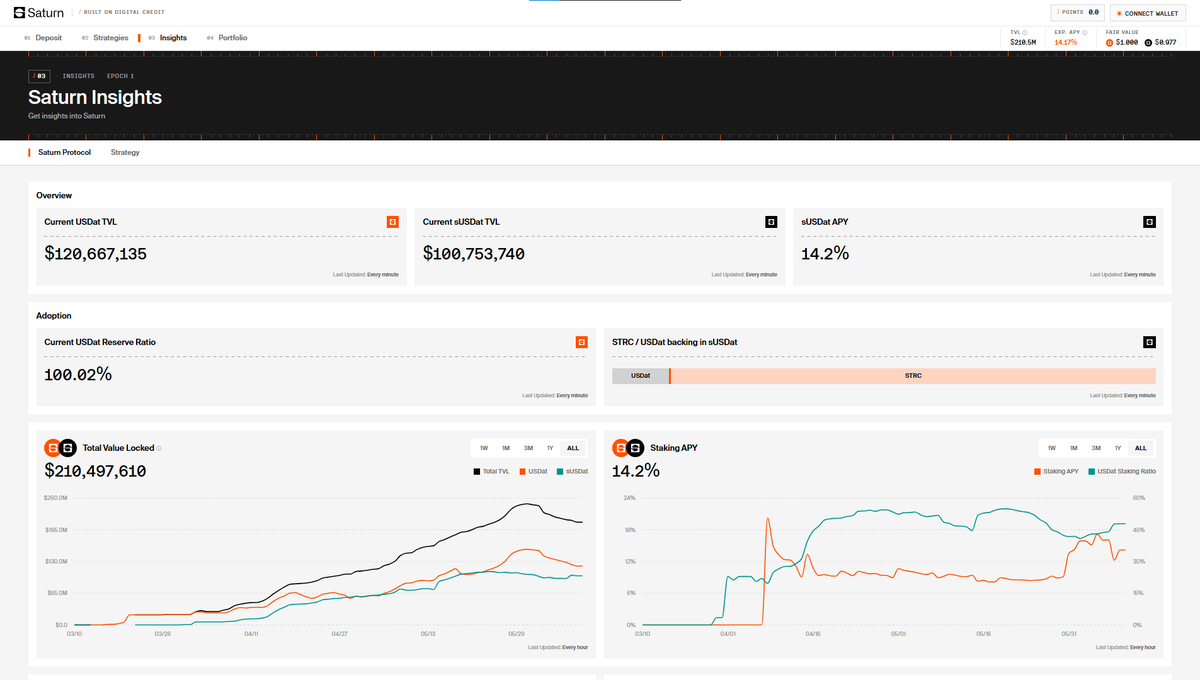This screenshot has height=680, width=1200.
Task: Select ALL range on Staking APY chart
Action: click(1141, 448)
